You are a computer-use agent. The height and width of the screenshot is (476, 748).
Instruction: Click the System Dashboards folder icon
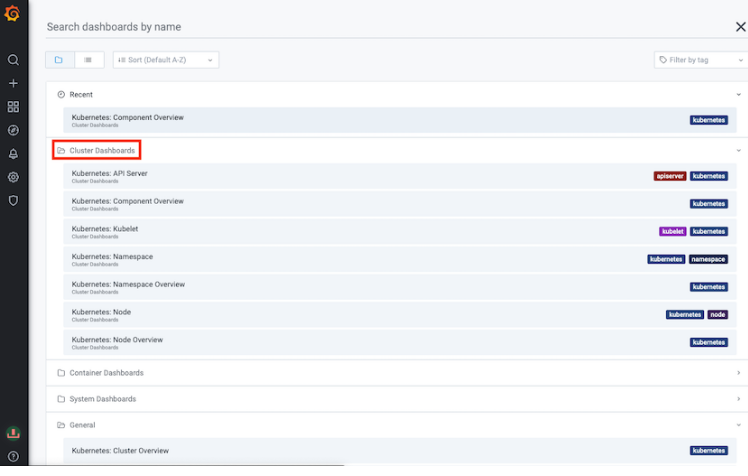click(x=61, y=399)
